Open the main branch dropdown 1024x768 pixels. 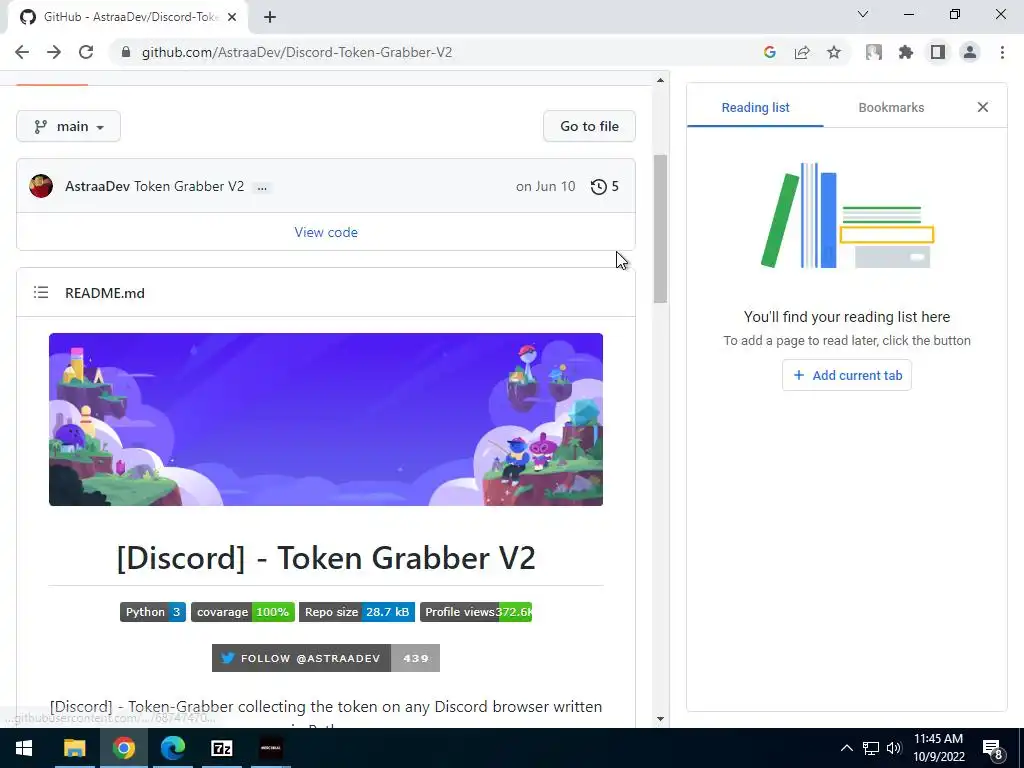click(x=69, y=126)
